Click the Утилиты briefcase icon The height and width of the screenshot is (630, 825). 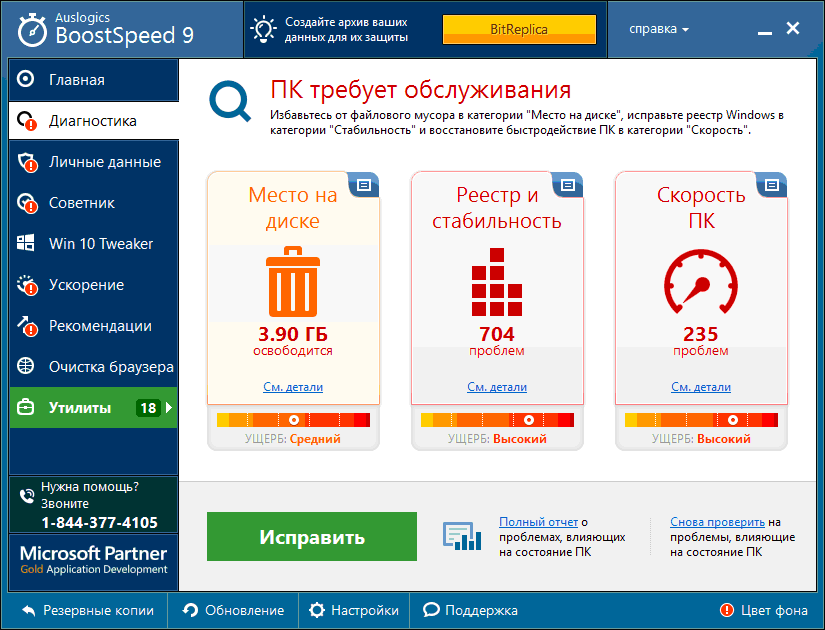25,407
